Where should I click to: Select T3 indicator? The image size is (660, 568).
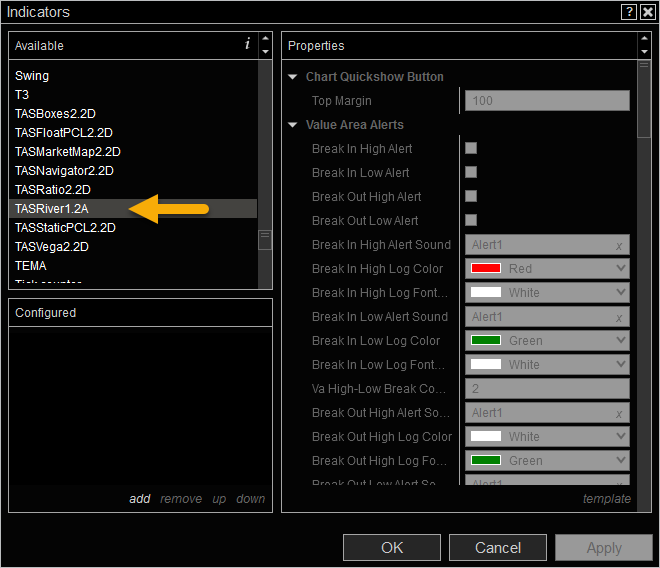[x=133, y=95]
